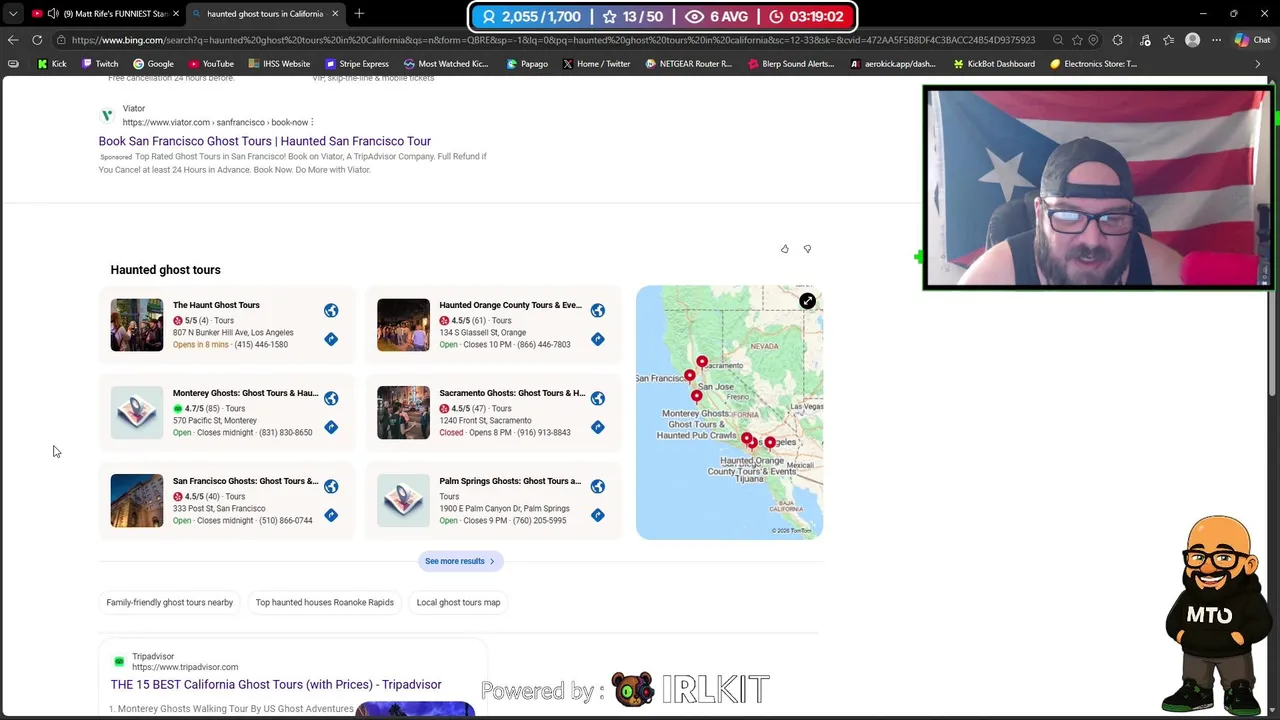Open the KickBot Dashboard bookmark
The height and width of the screenshot is (720, 1280).
click(x=994, y=64)
